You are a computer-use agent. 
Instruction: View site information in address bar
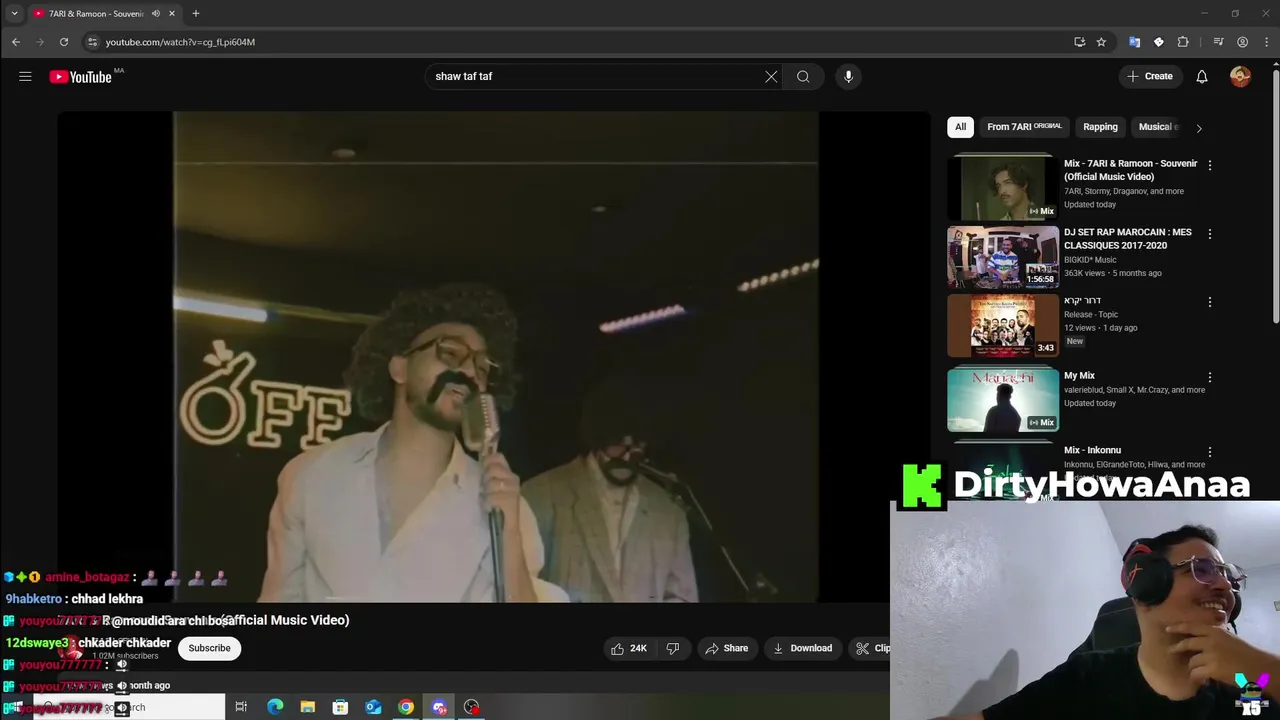(x=92, y=42)
